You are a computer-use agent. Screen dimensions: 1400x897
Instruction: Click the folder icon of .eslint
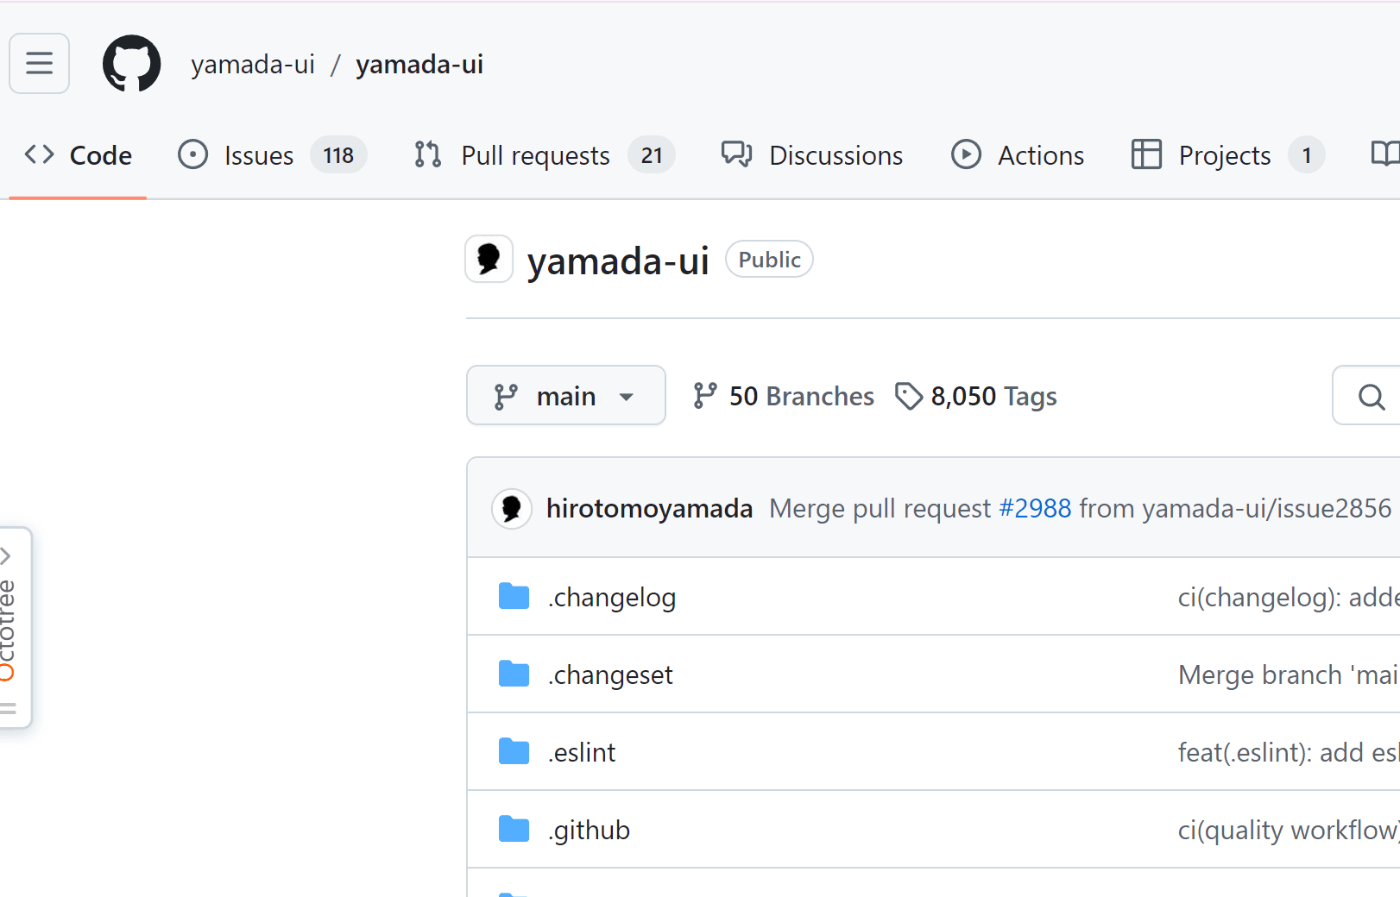click(x=514, y=751)
